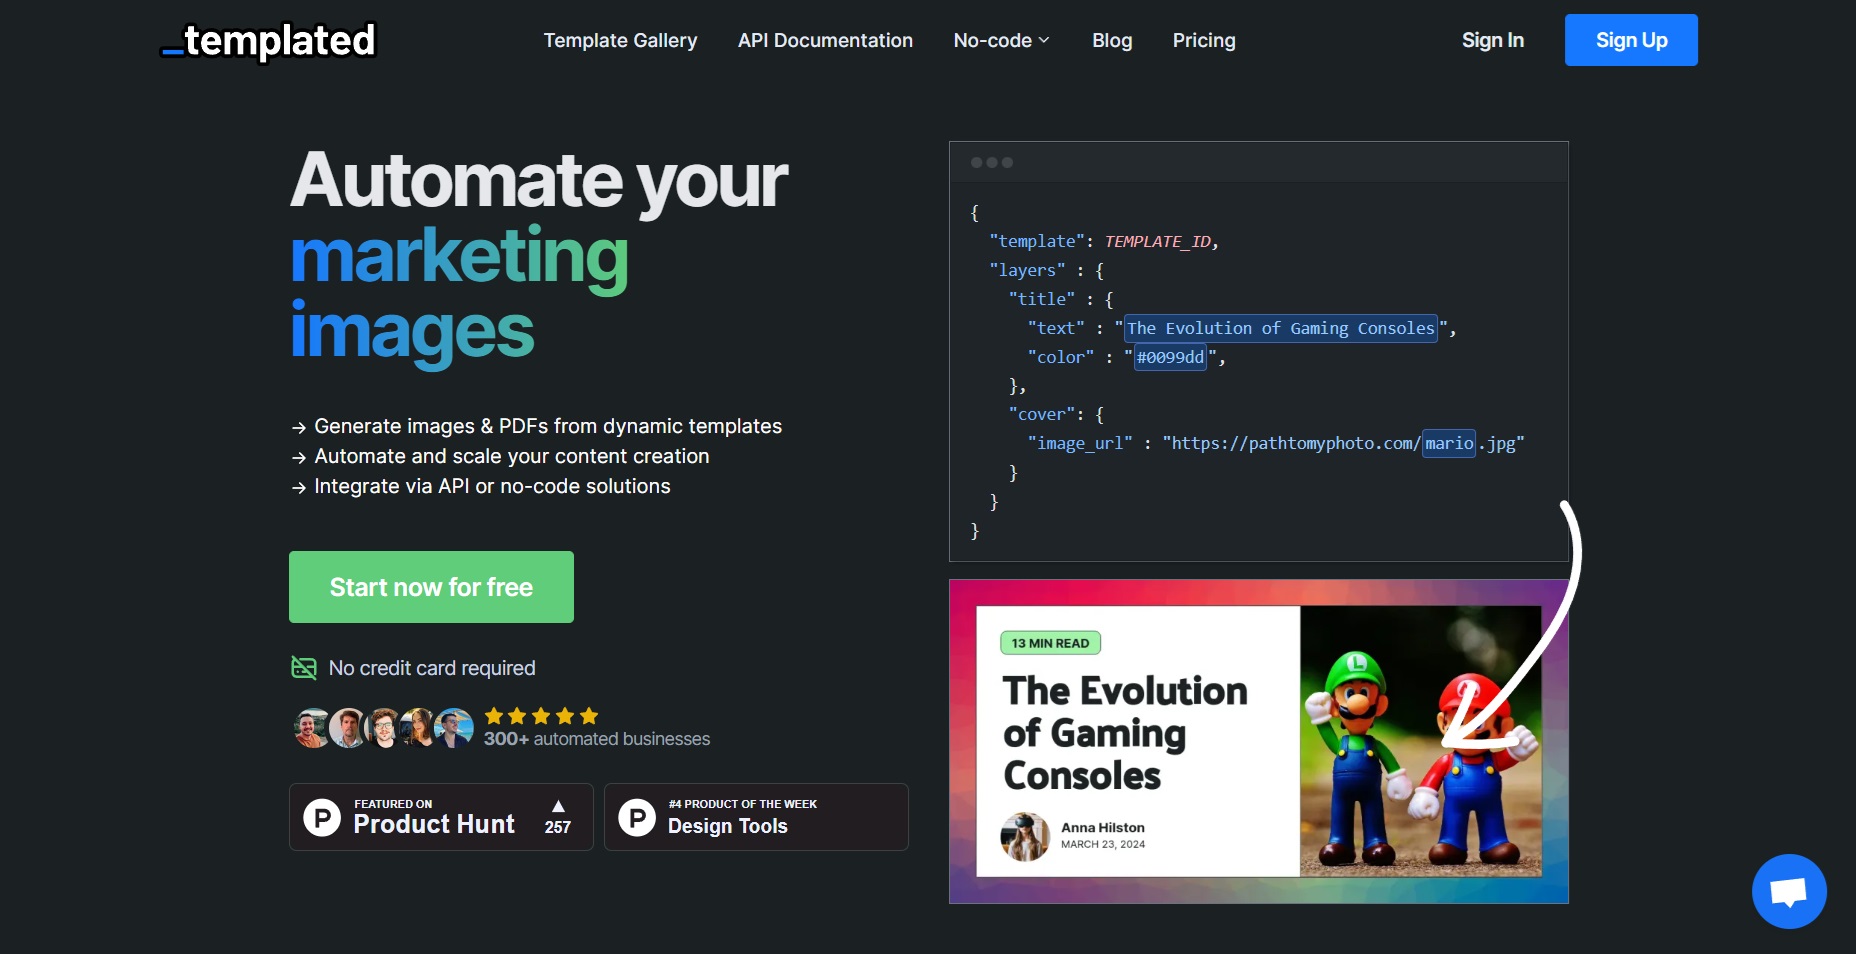Click the Mario and Luigi cover photo
This screenshot has width=1856, height=954.
1420,741
